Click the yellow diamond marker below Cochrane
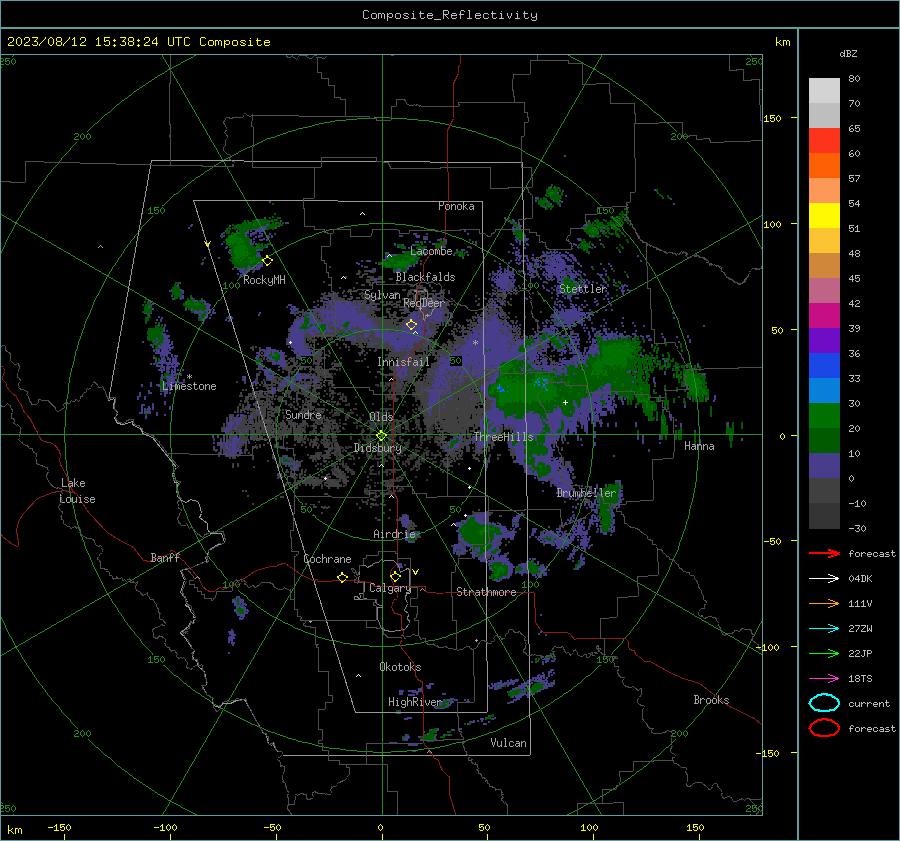900x841 pixels. (x=343, y=578)
